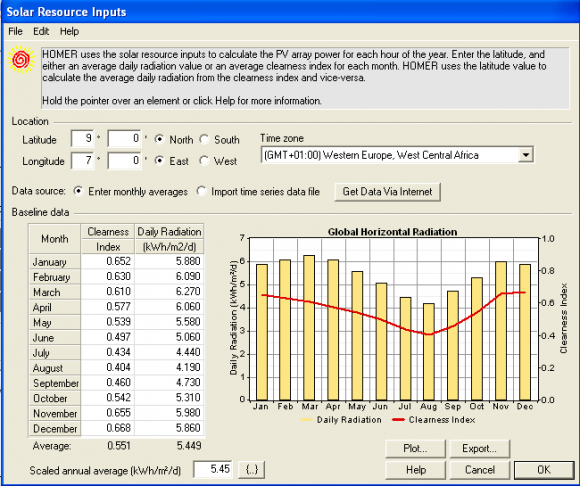Viewport: 580px width, 486px height.
Task: Click the August row header
Action: coord(55,368)
